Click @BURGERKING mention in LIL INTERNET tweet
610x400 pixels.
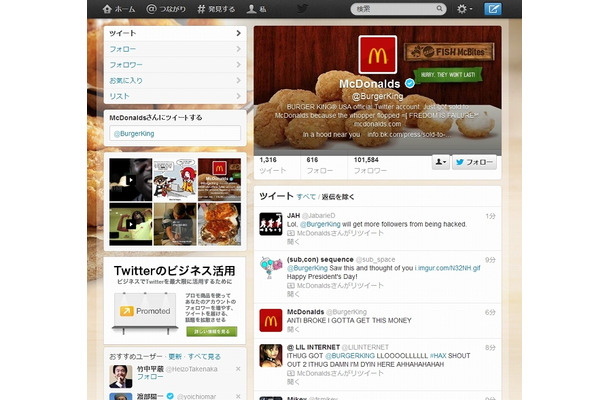click(350, 356)
